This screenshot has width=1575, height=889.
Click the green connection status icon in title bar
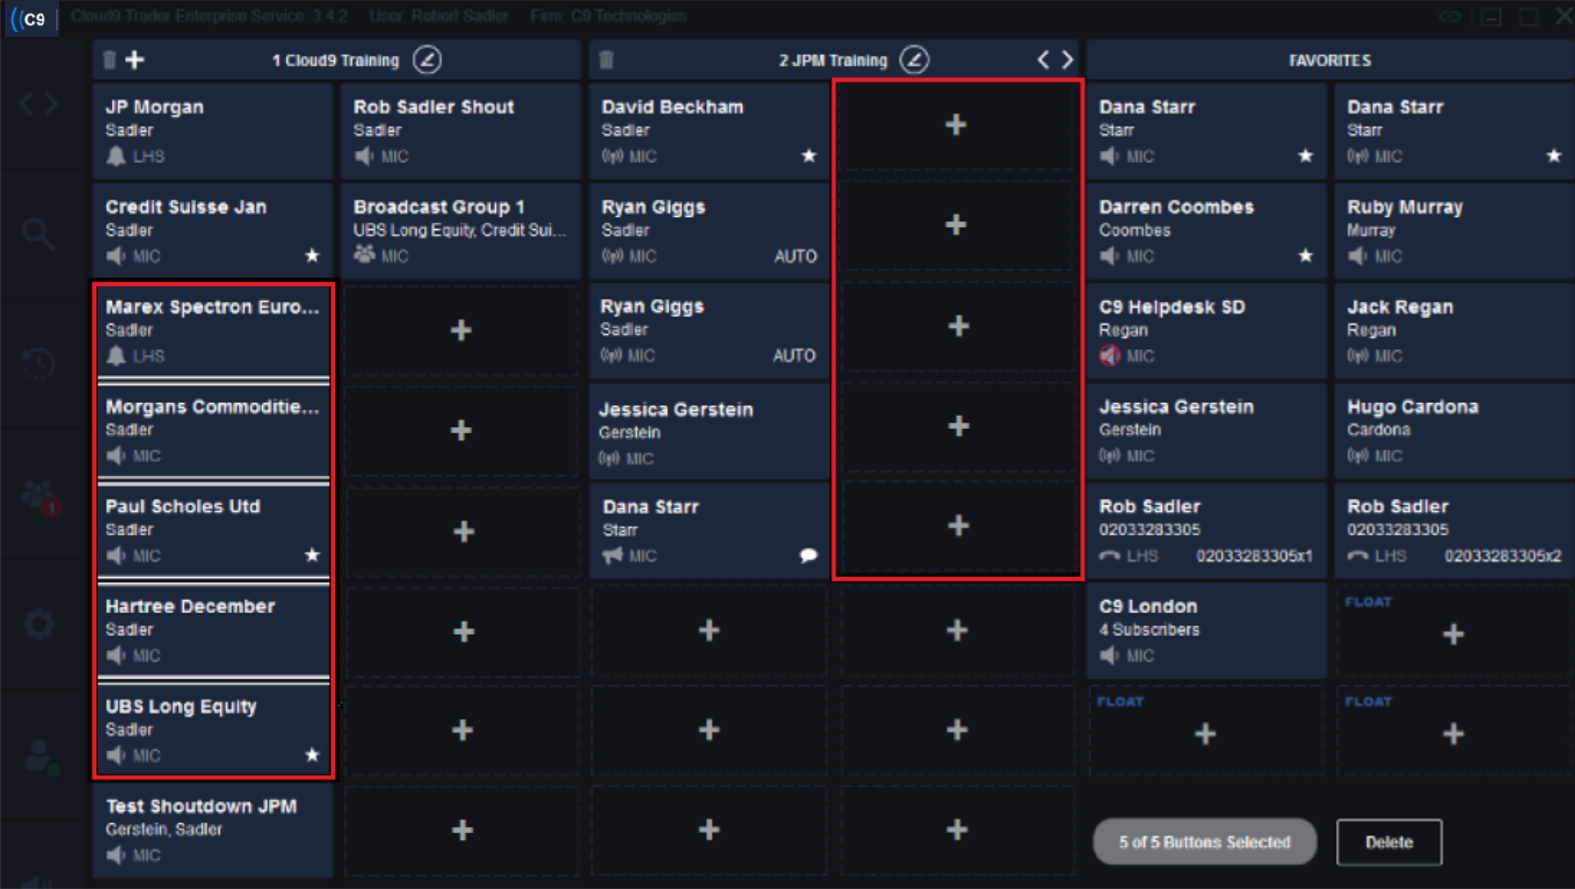pos(1450,17)
